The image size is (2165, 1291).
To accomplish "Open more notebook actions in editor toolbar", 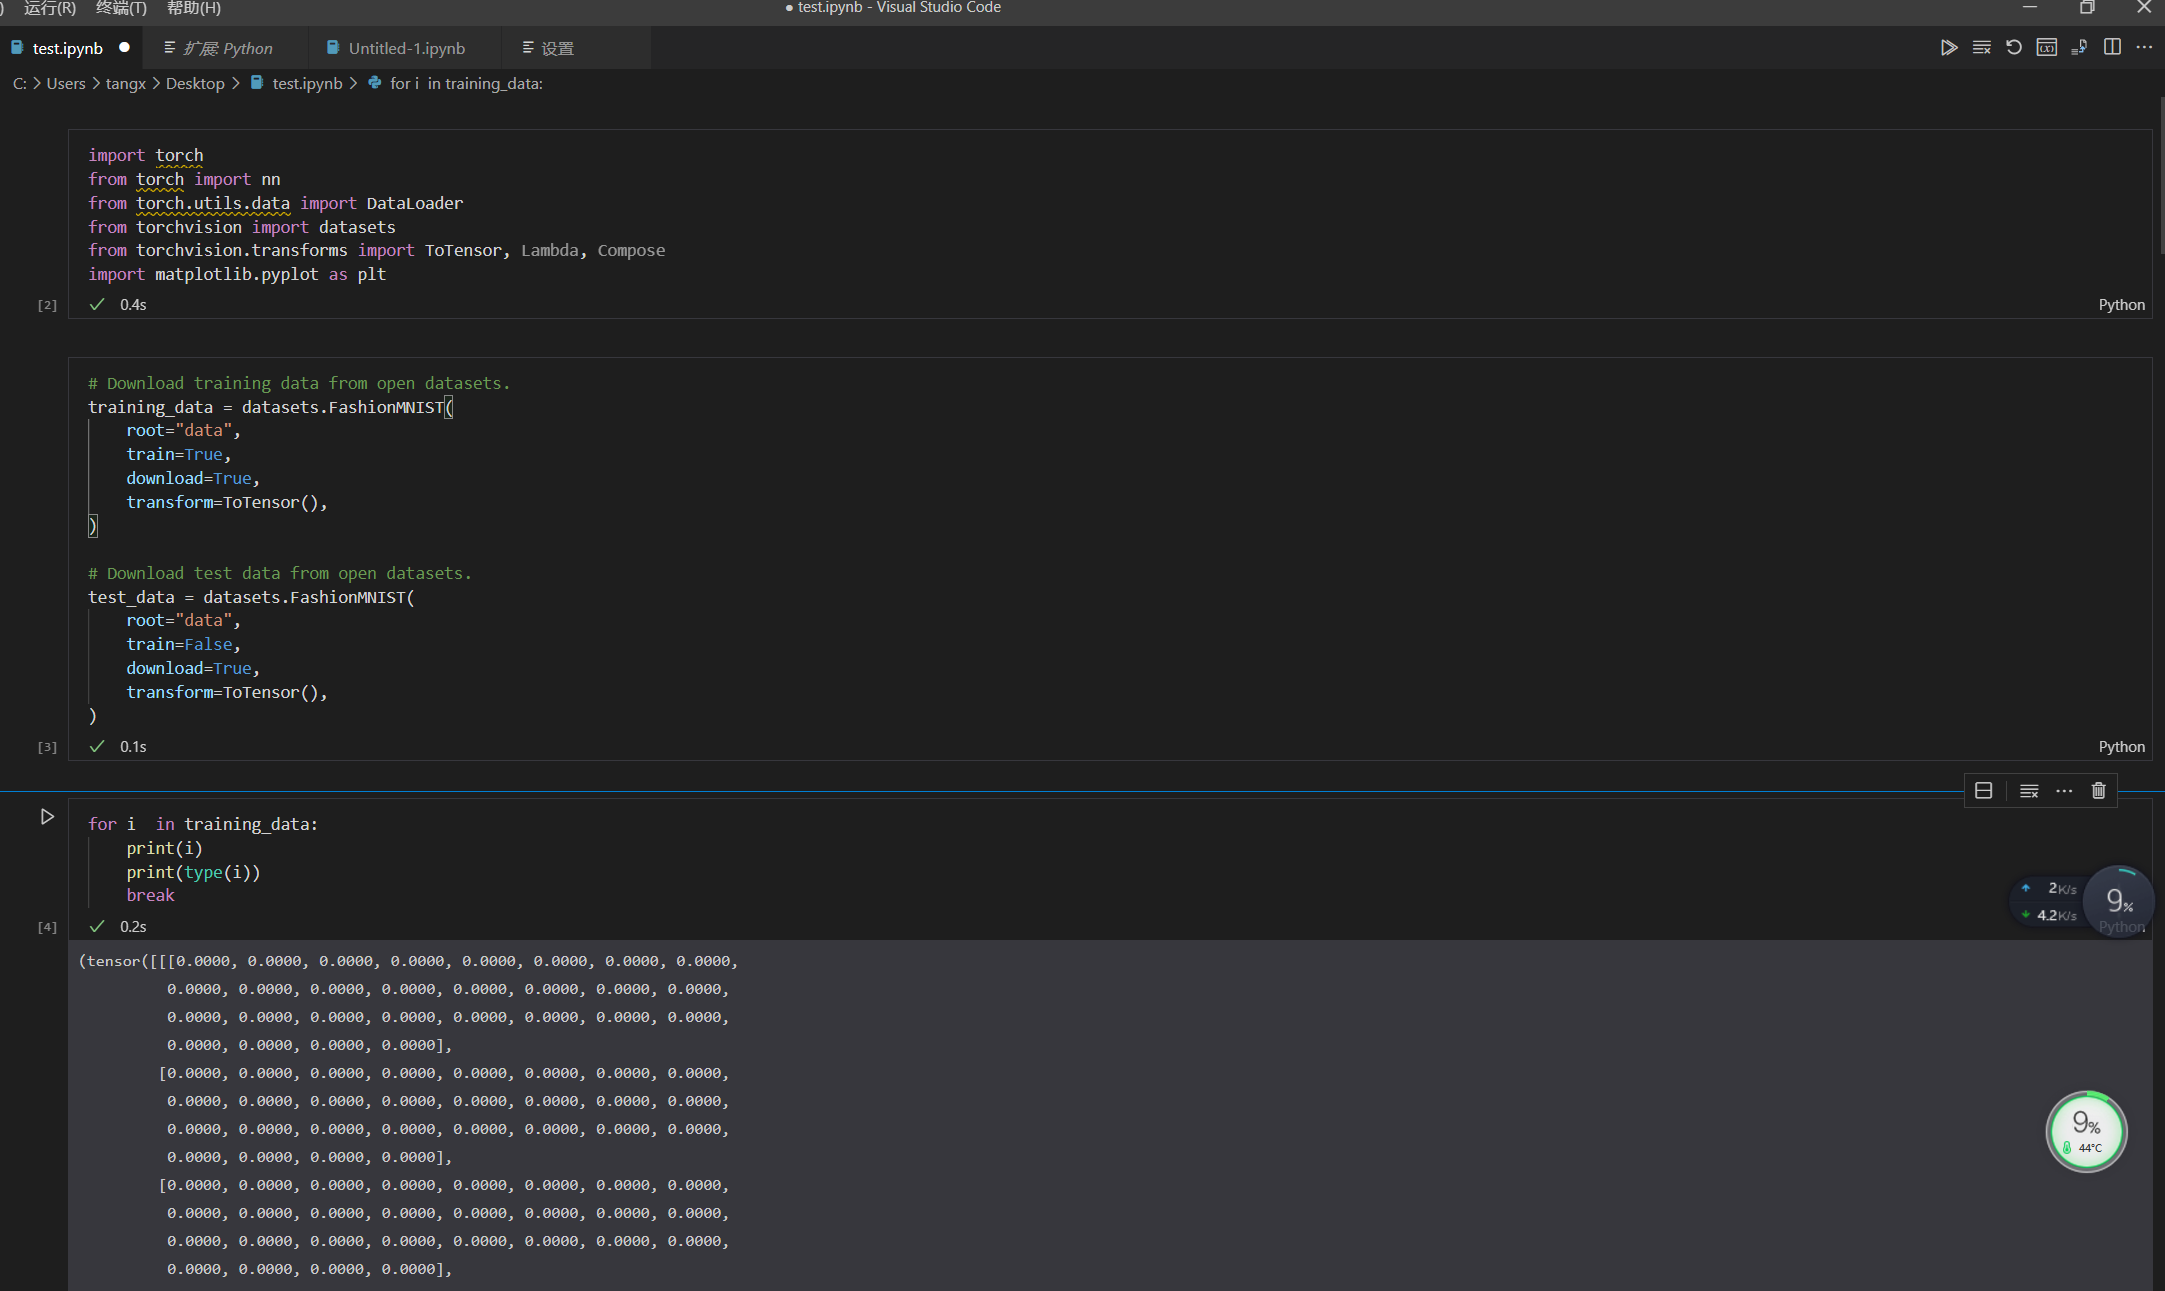I will (2144, 48).
